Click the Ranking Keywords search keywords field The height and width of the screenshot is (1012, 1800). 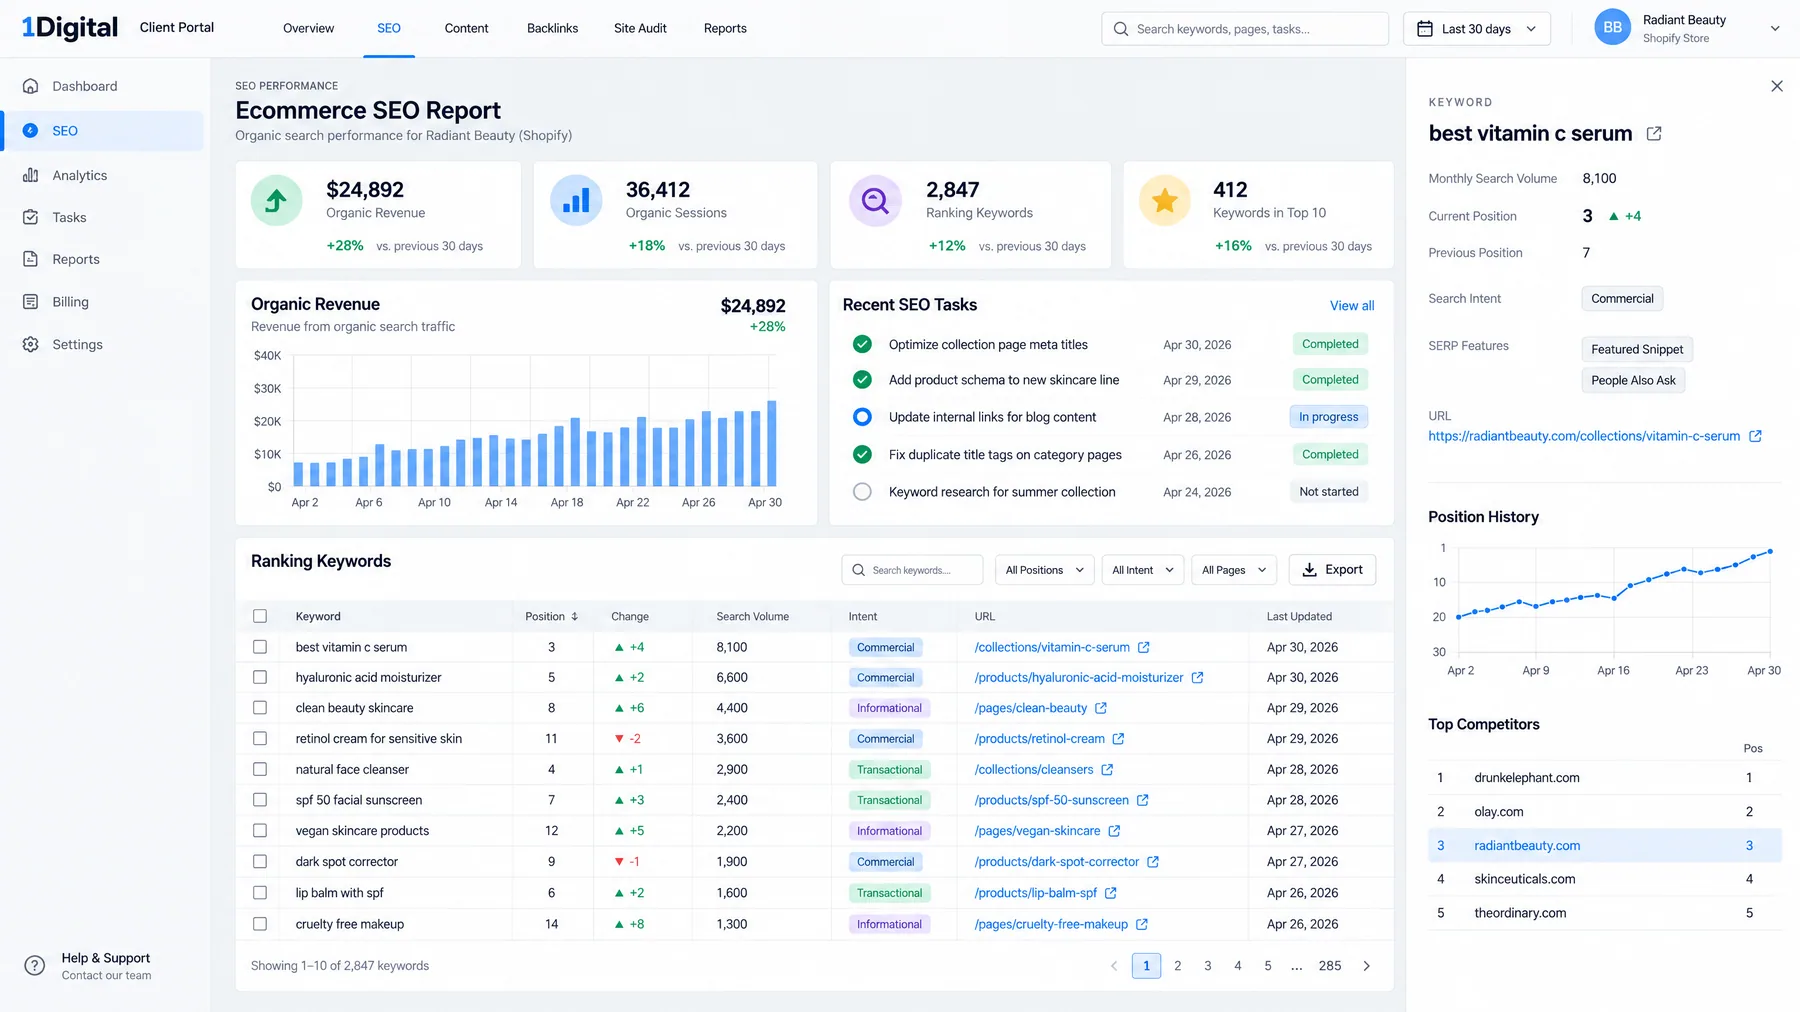912,570
